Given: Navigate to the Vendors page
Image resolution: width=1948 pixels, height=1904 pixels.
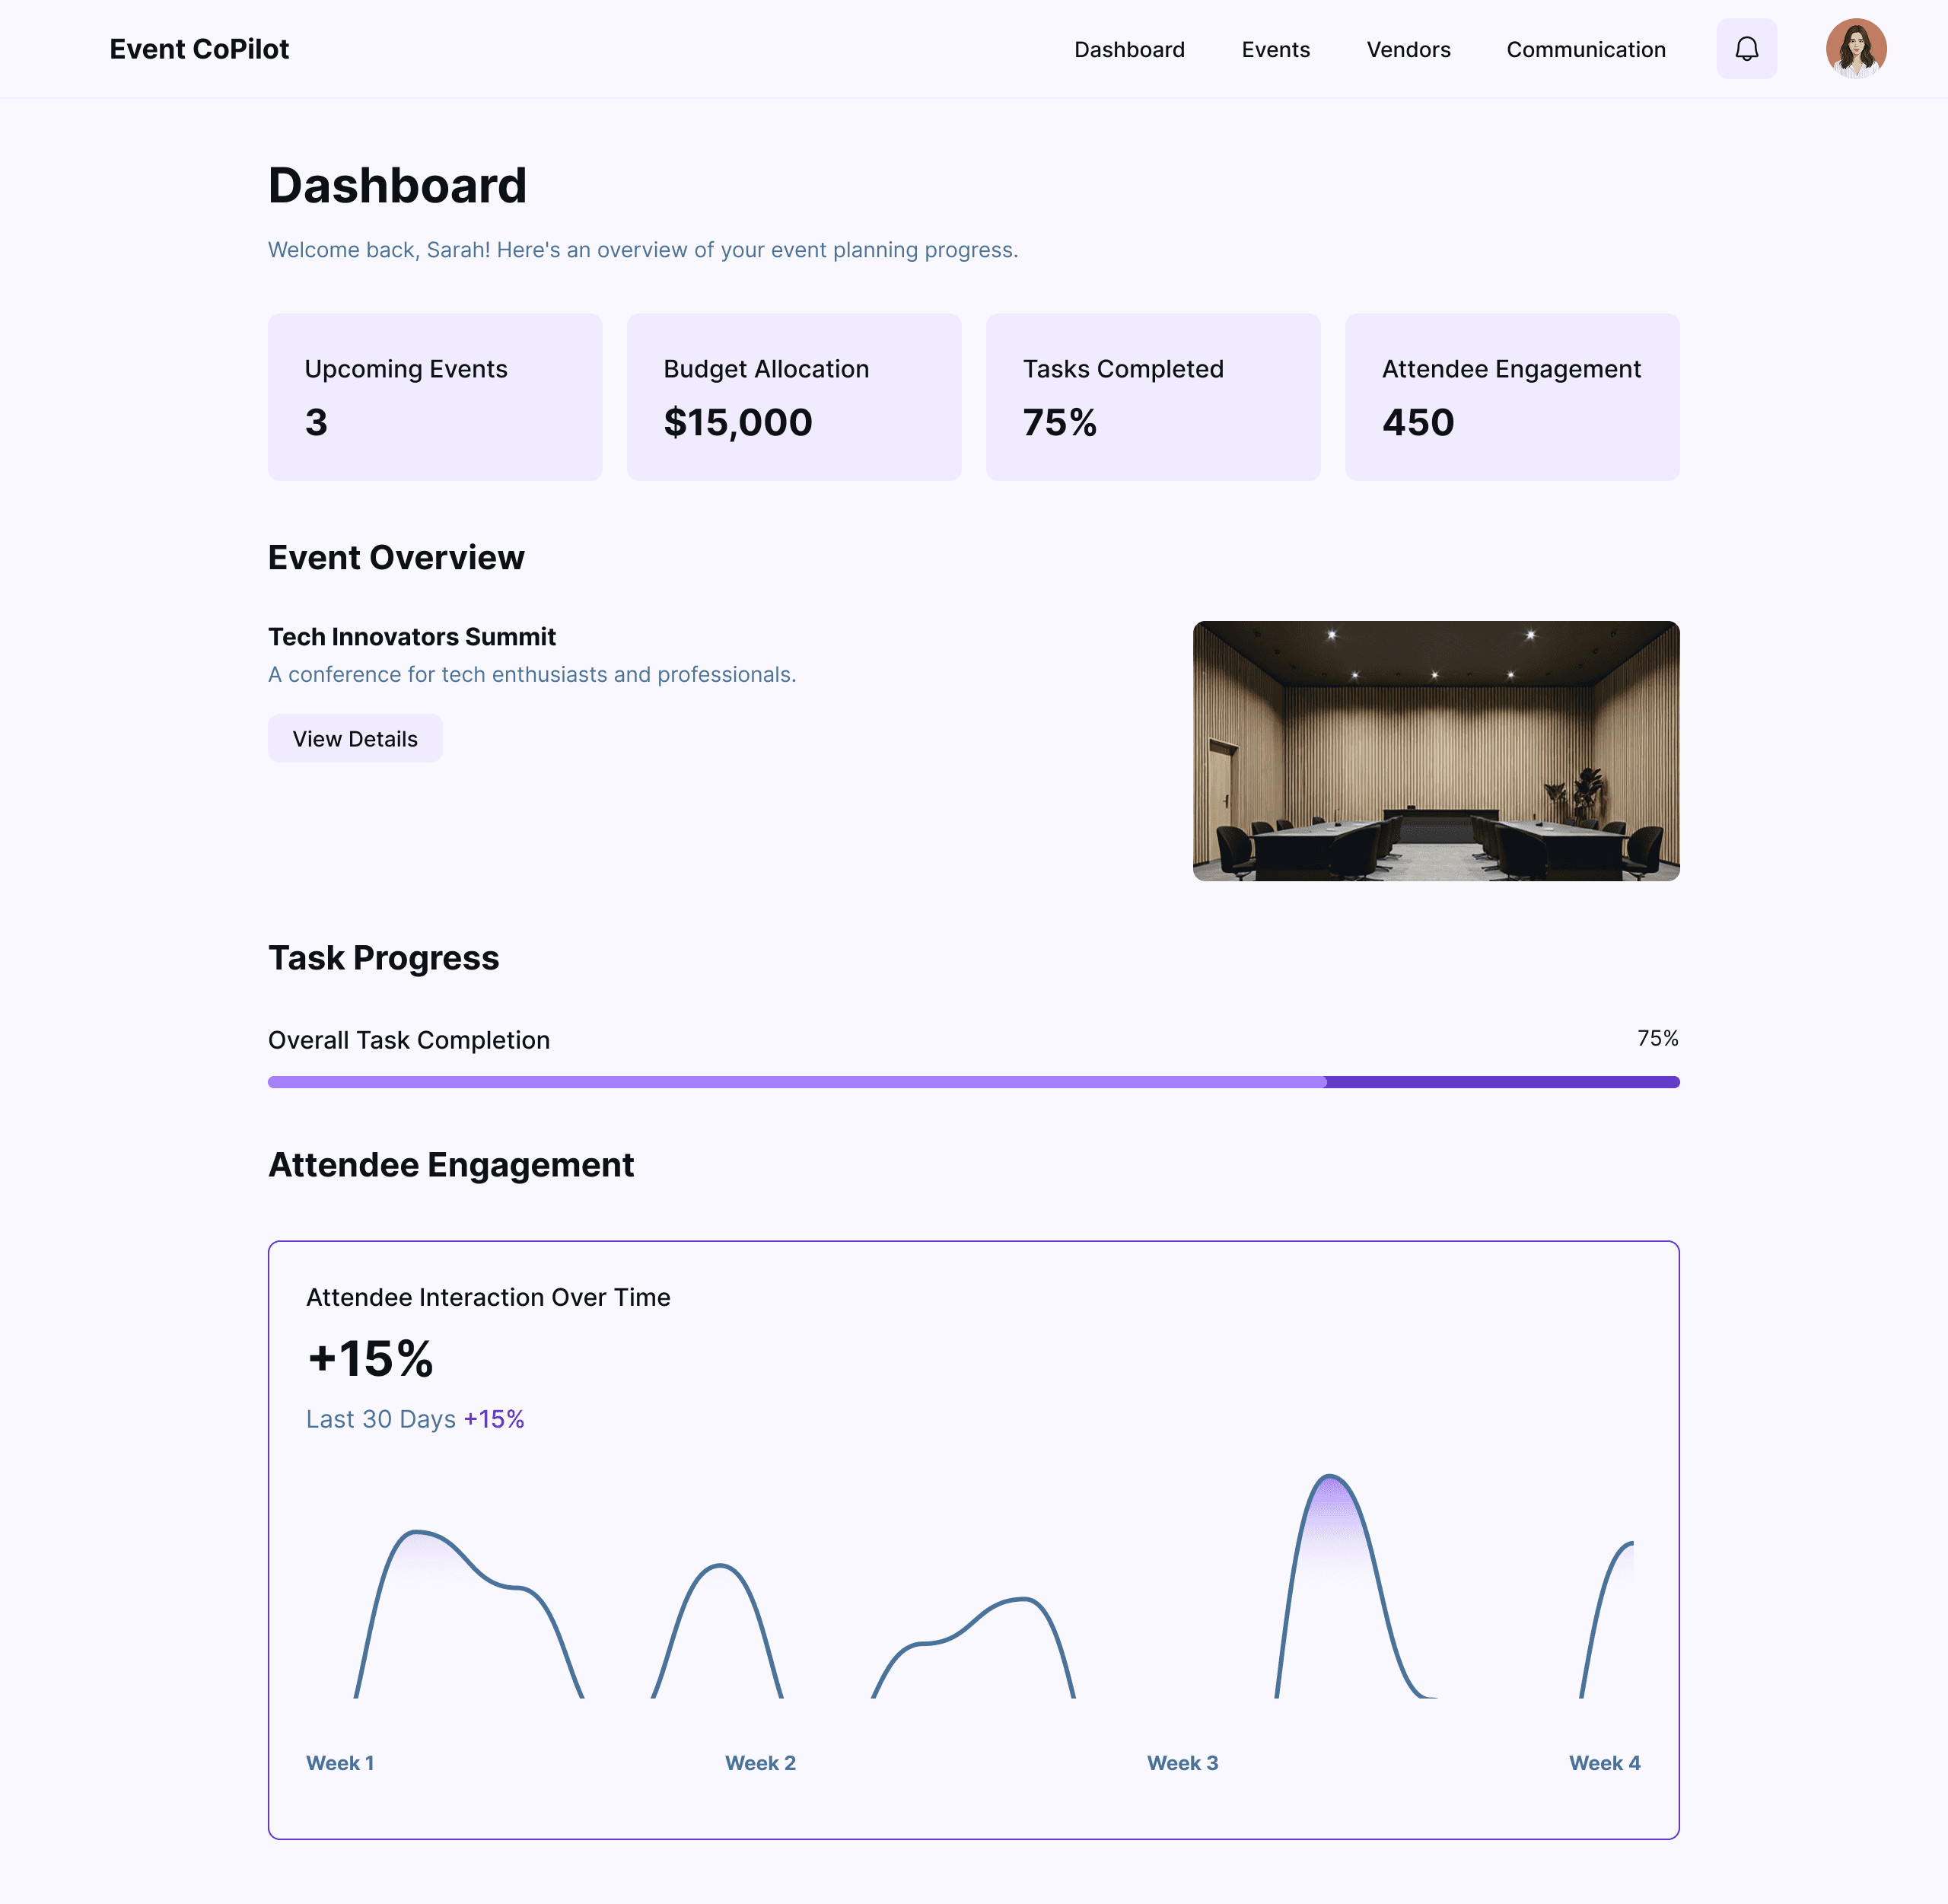Looking at the screenshot, I should [x=1408, y=50].
